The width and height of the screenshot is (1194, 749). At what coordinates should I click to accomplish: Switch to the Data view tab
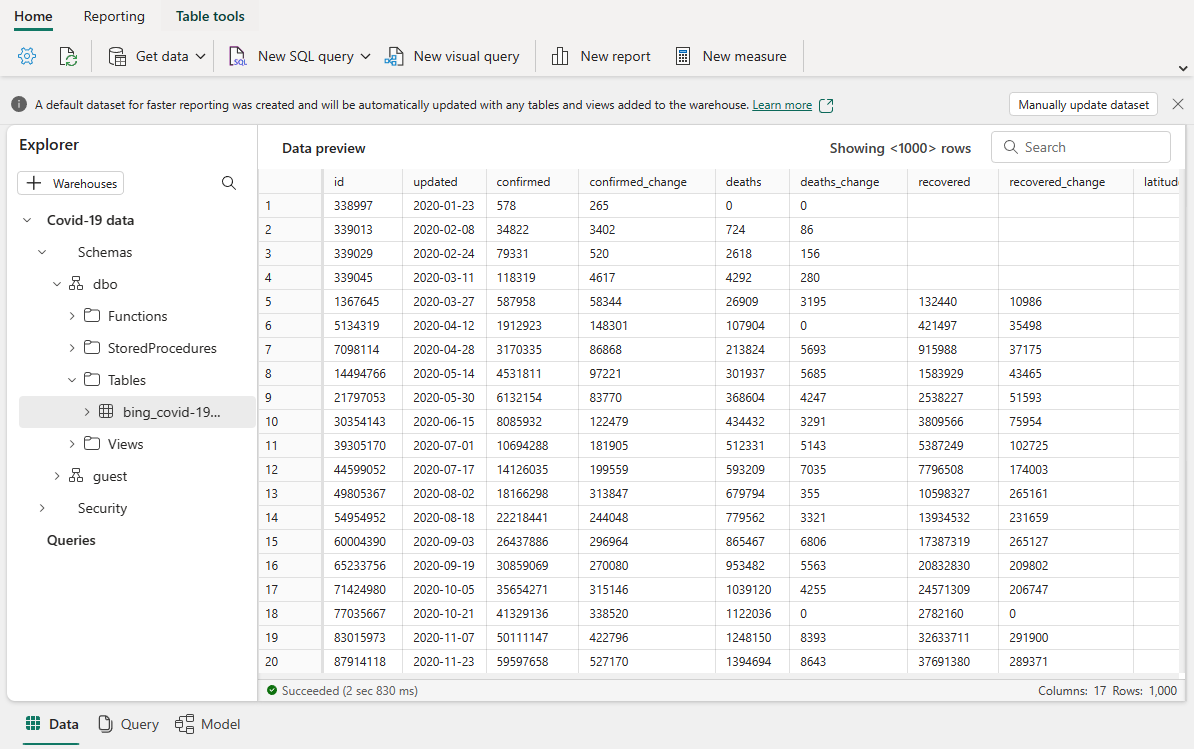[52, 724]
